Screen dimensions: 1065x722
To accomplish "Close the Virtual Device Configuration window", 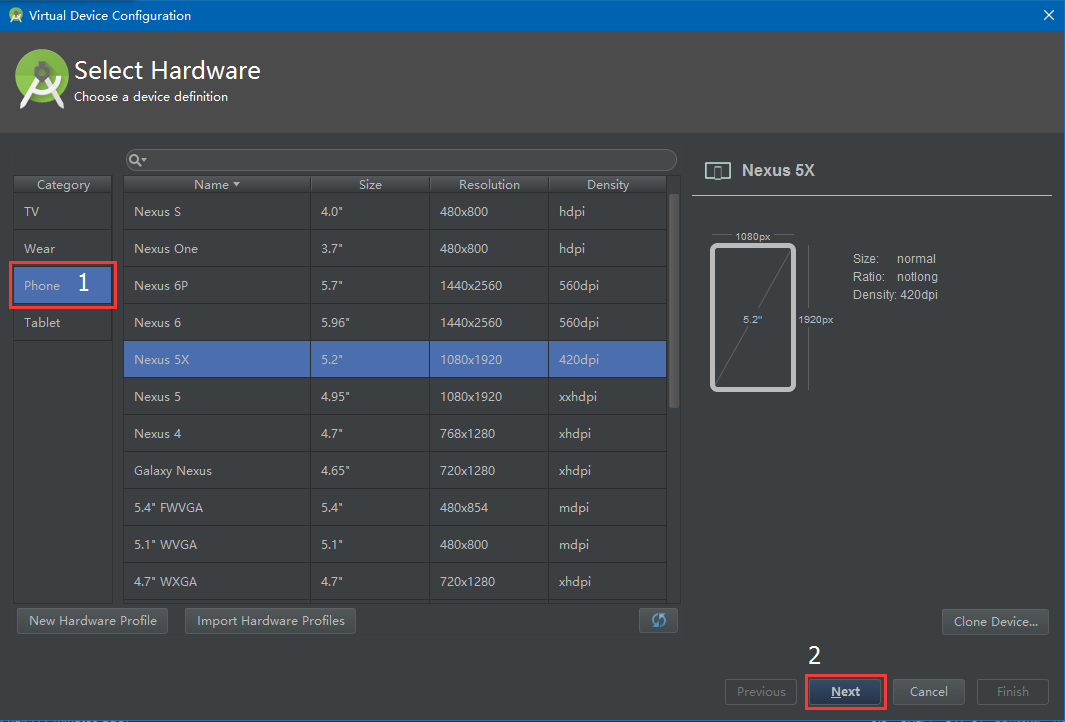I will pyautogui.click(x=1048, y=15).
